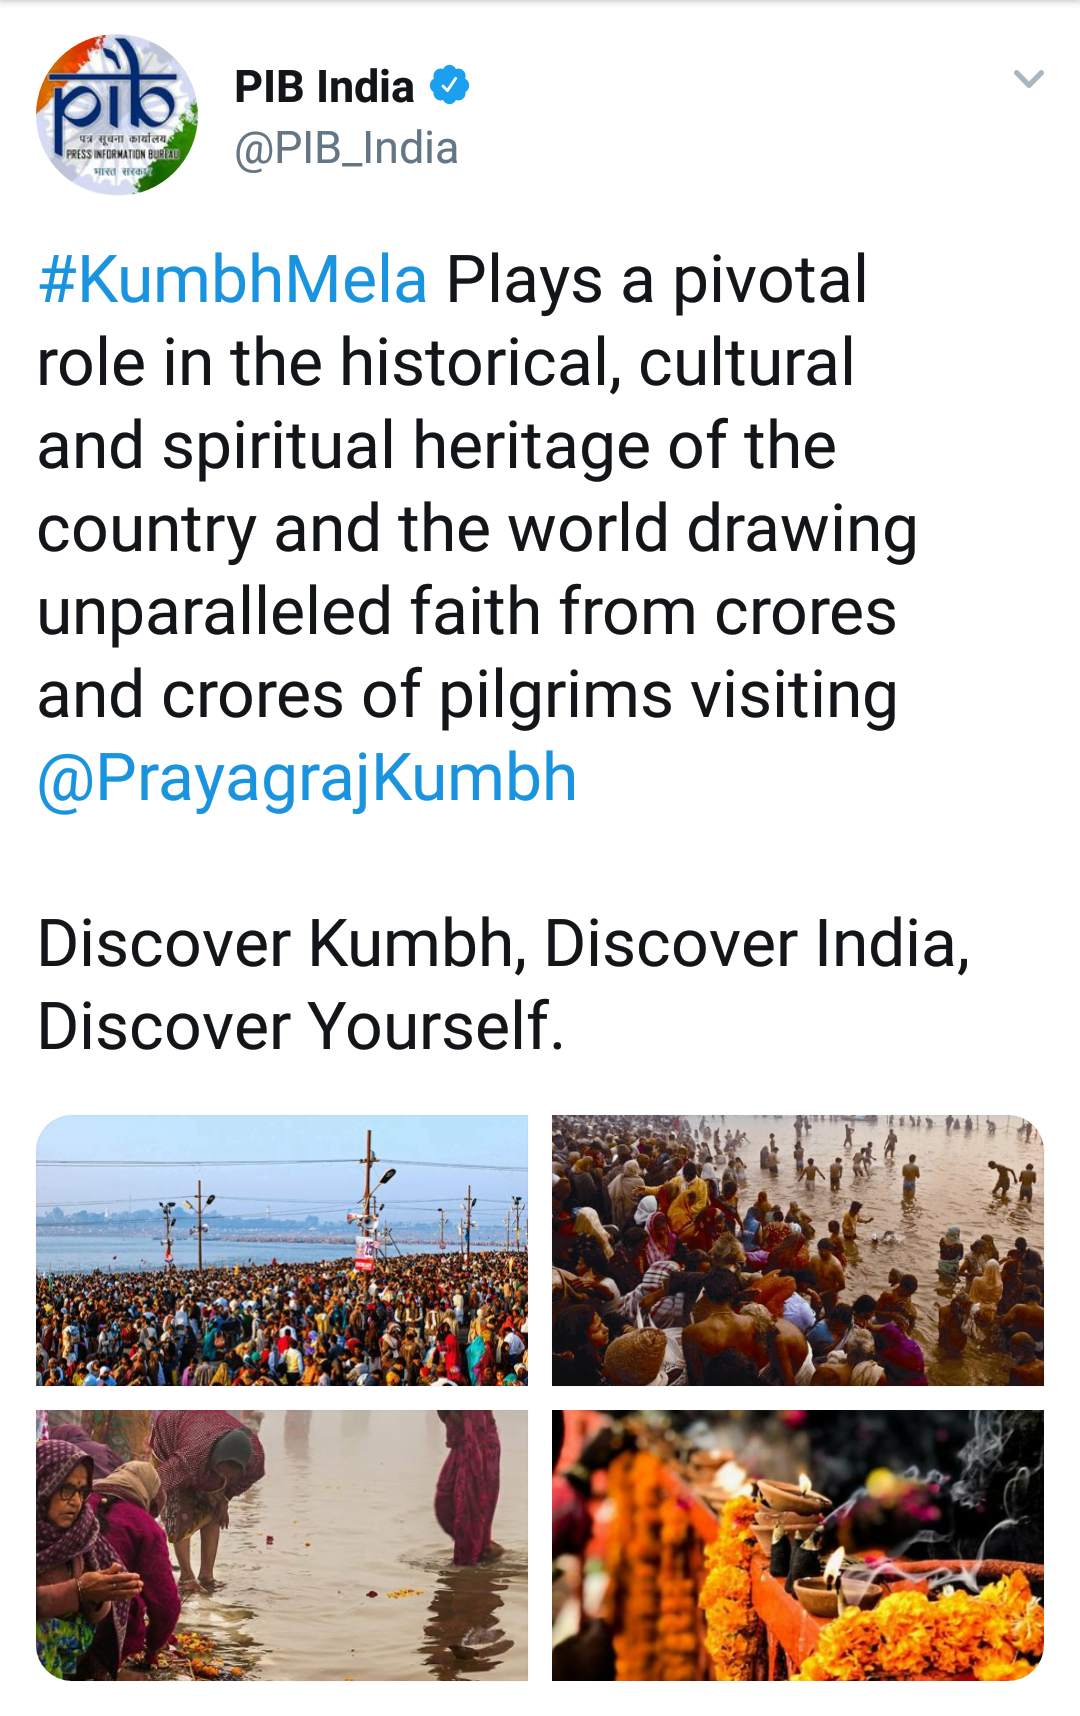Click the 'Discover Yourself.' text line
This screenshot has width=1080, height=1716.
pyautogui.click(x=300, y=1027)
